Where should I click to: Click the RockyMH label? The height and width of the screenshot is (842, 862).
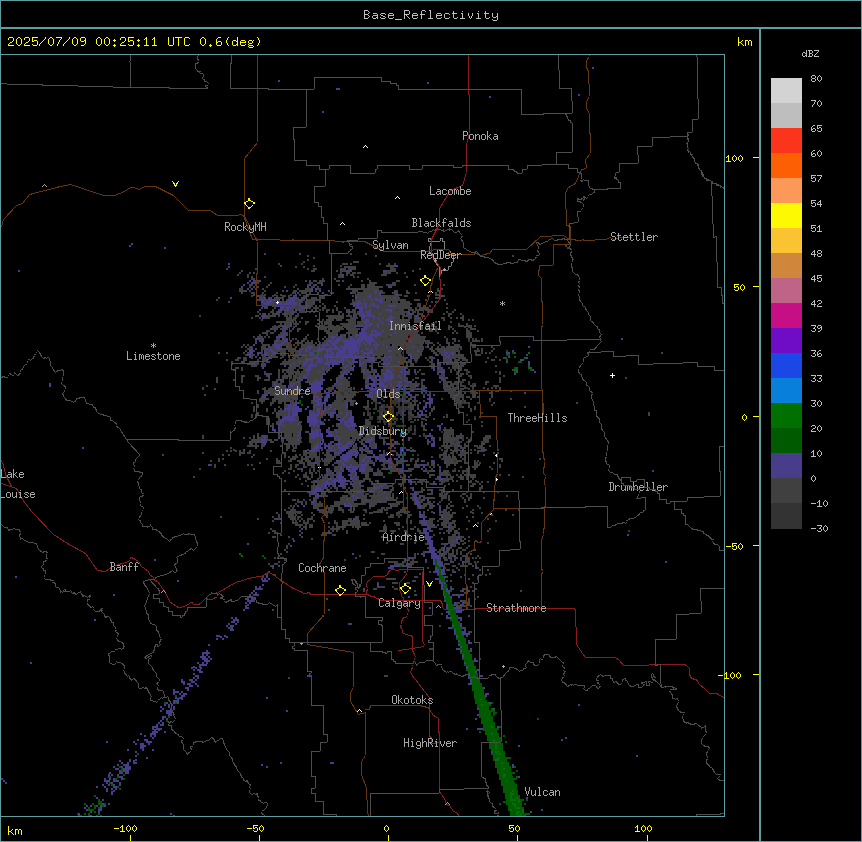pos(245,227)
